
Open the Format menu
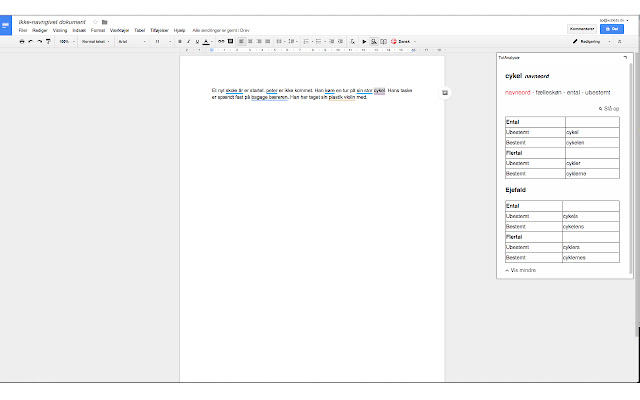pyautogui.click(x=97, y=30)
